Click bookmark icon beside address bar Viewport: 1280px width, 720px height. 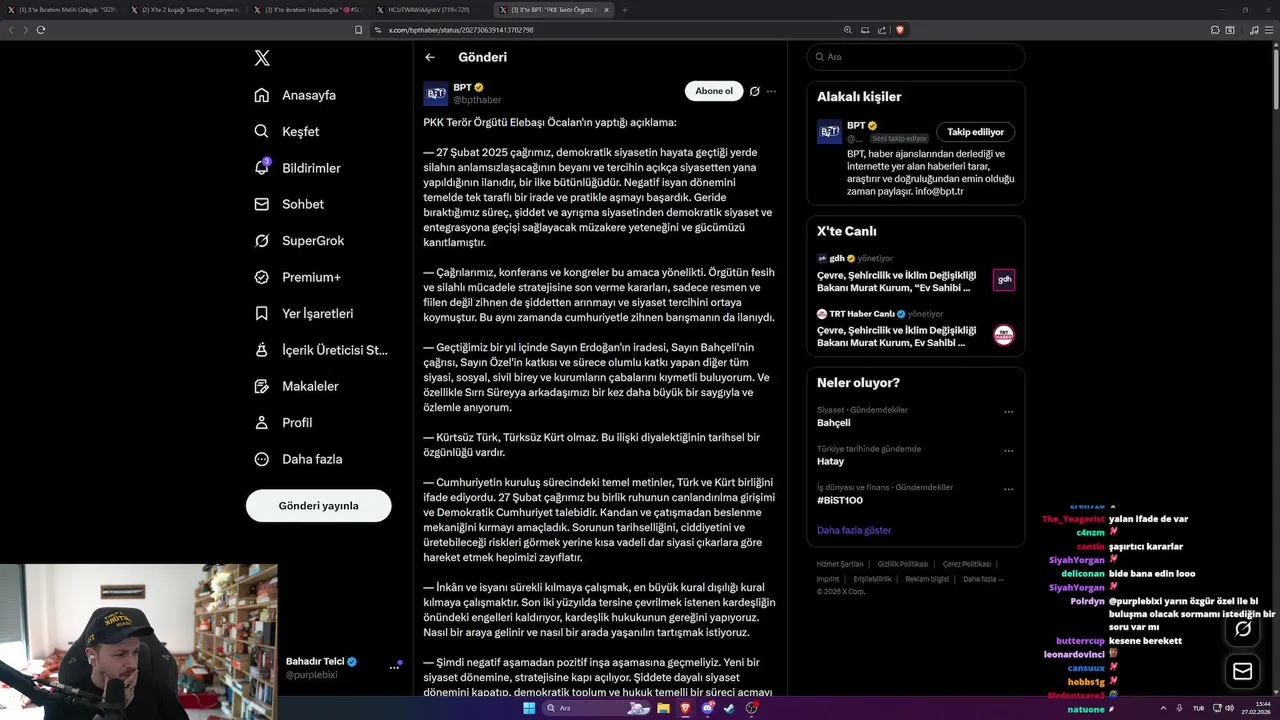359,30
